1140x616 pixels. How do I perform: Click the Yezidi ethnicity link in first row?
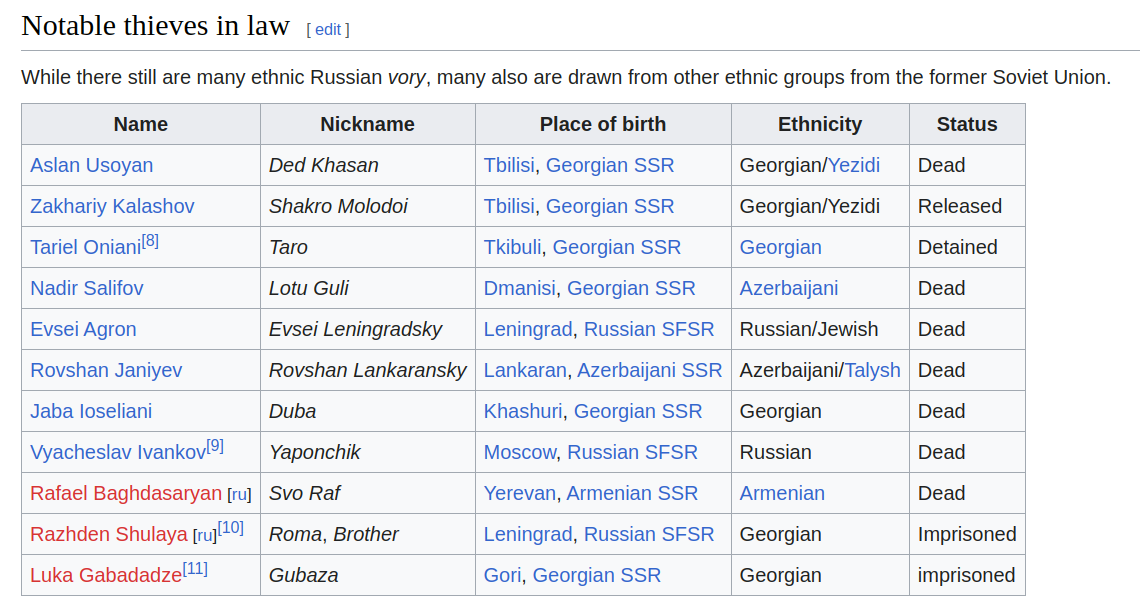[854, 165]
